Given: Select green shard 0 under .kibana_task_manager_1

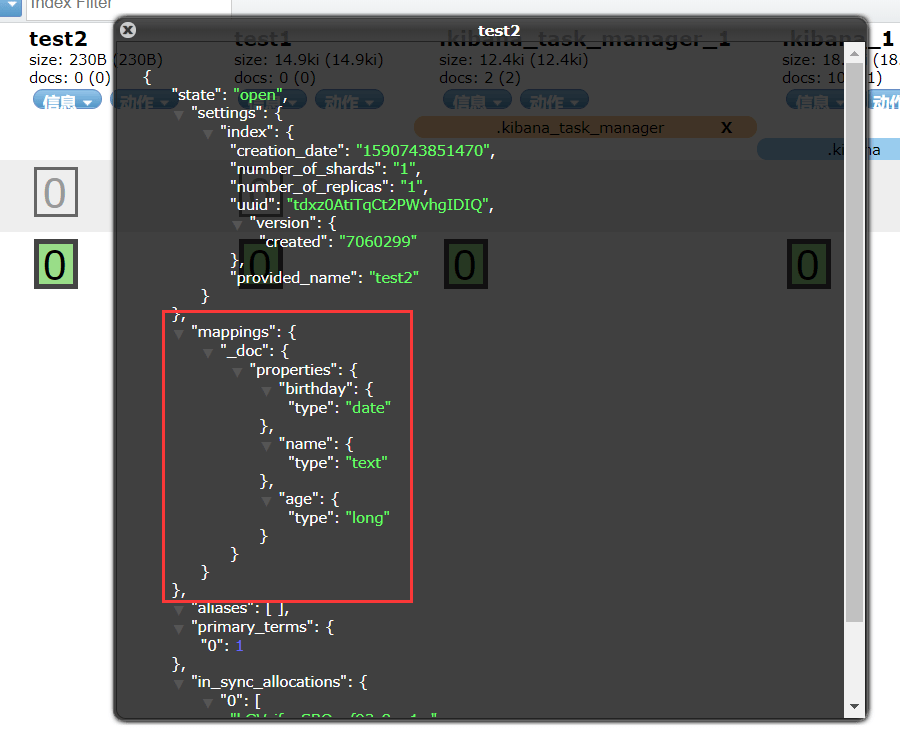Looking at the screenshot, I should pyautogui.click(x=465, y=264).
